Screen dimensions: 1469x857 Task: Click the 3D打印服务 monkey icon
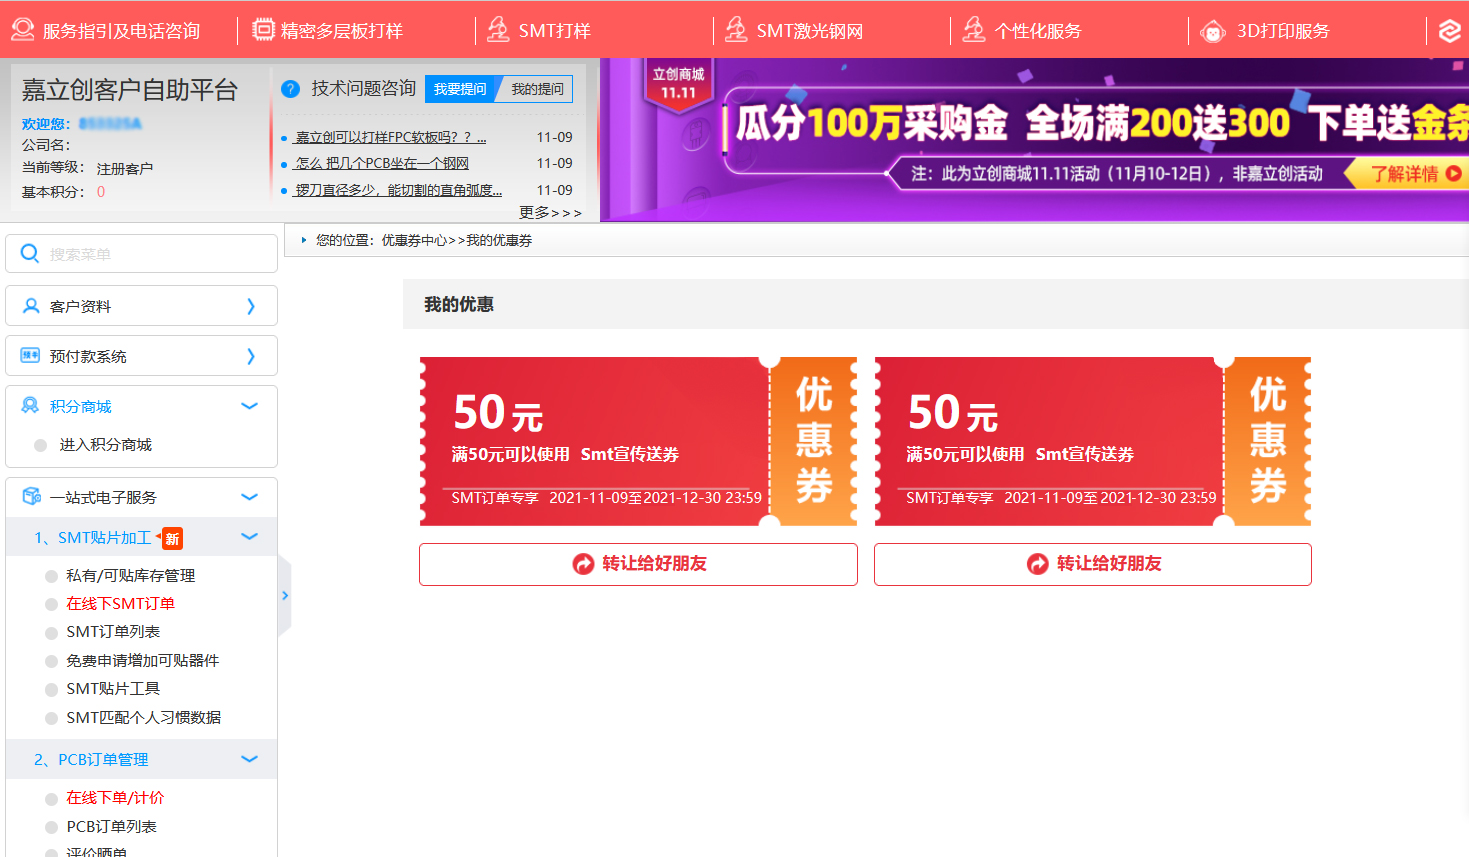pos(1213,31)
